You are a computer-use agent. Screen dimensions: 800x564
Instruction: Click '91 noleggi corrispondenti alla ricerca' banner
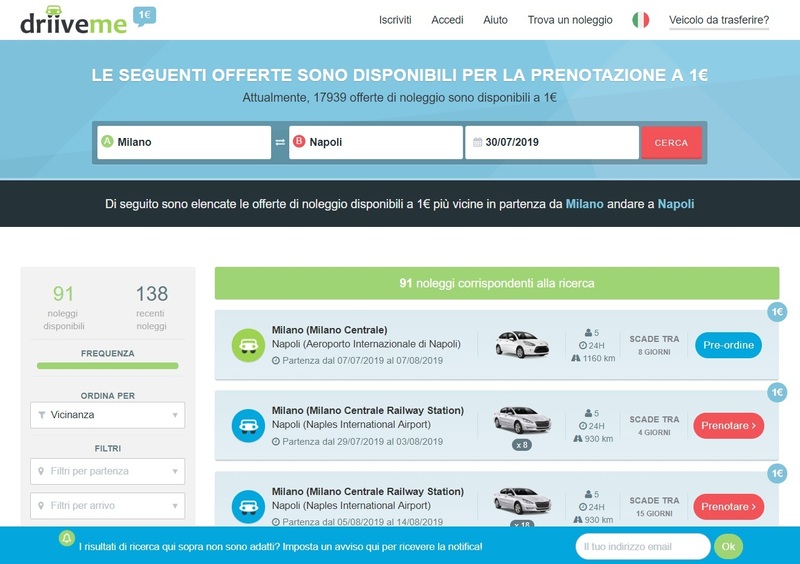click(x=497, y=283)
